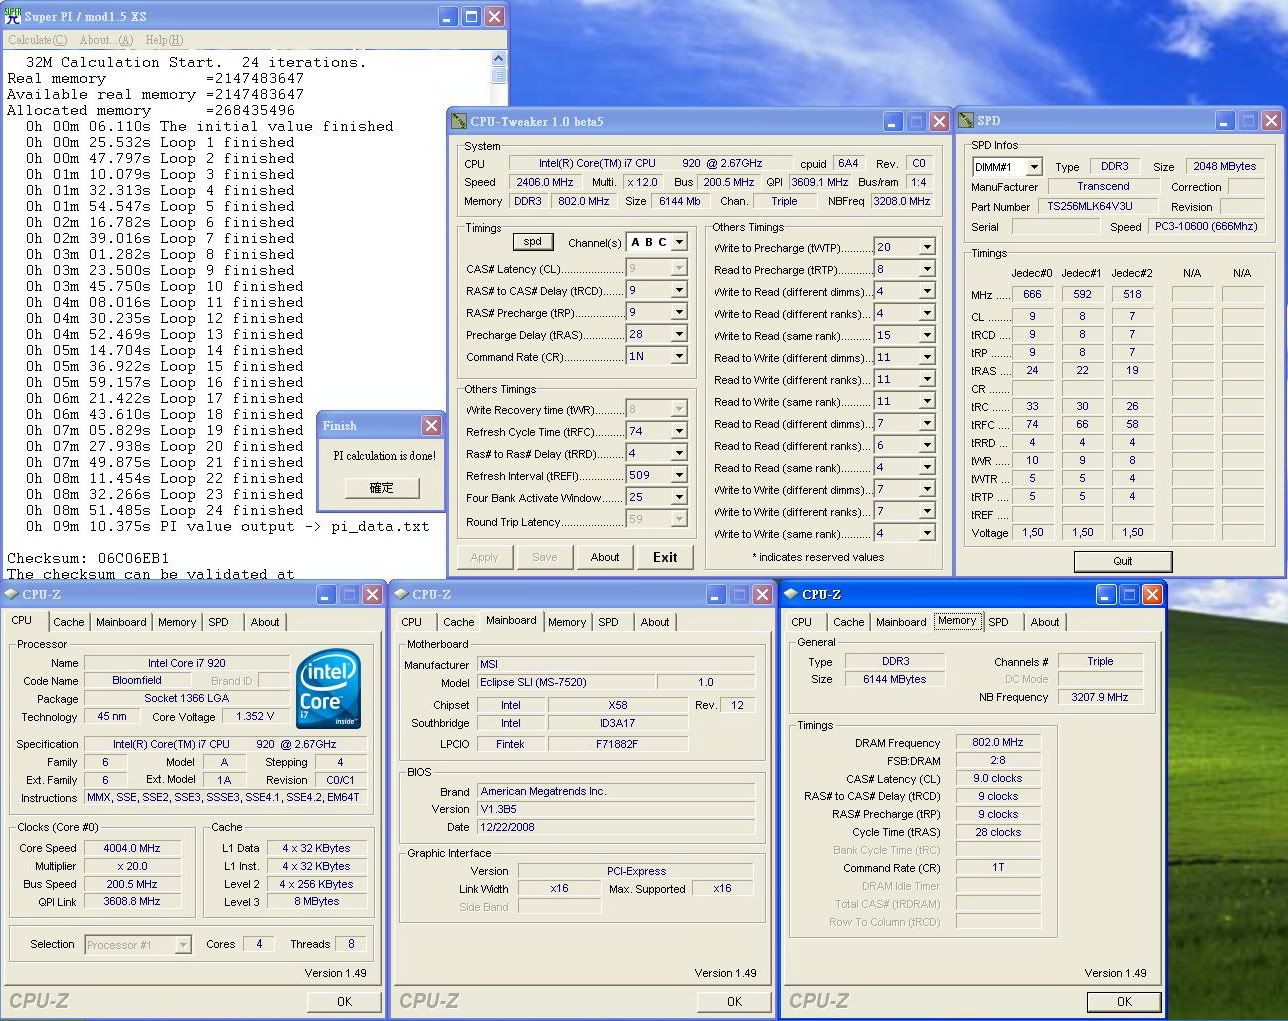Click the Multi. field showing x 12.0

coord(642,182)
